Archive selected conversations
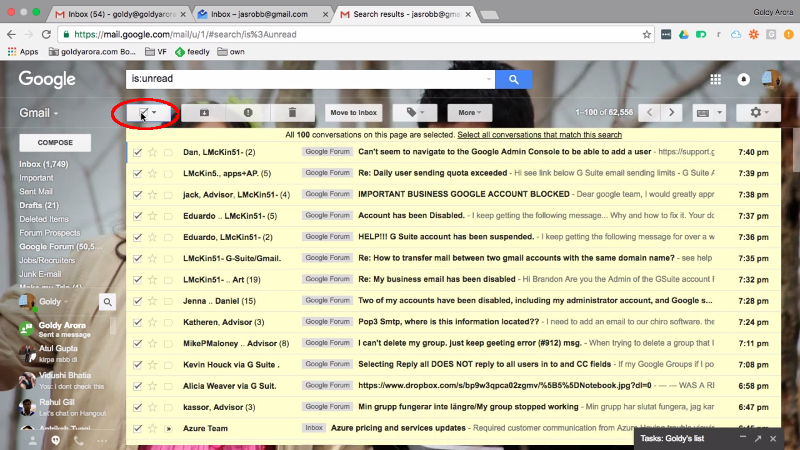This screenshot has height=450, width=800. [204, 112]
